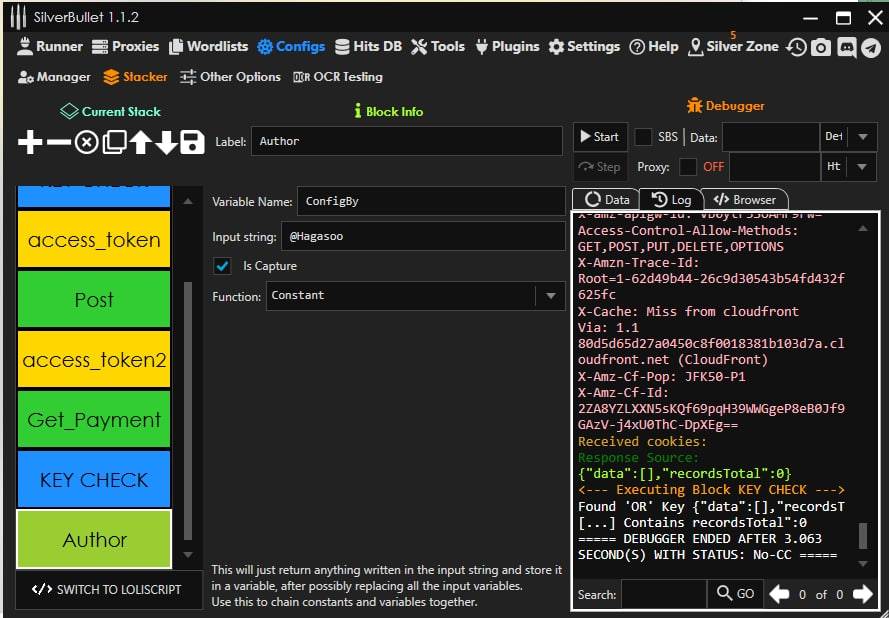Viewport: 889px width, 618px height.
Task: Click the circled X disable block icon
Action: click(87, 142)
